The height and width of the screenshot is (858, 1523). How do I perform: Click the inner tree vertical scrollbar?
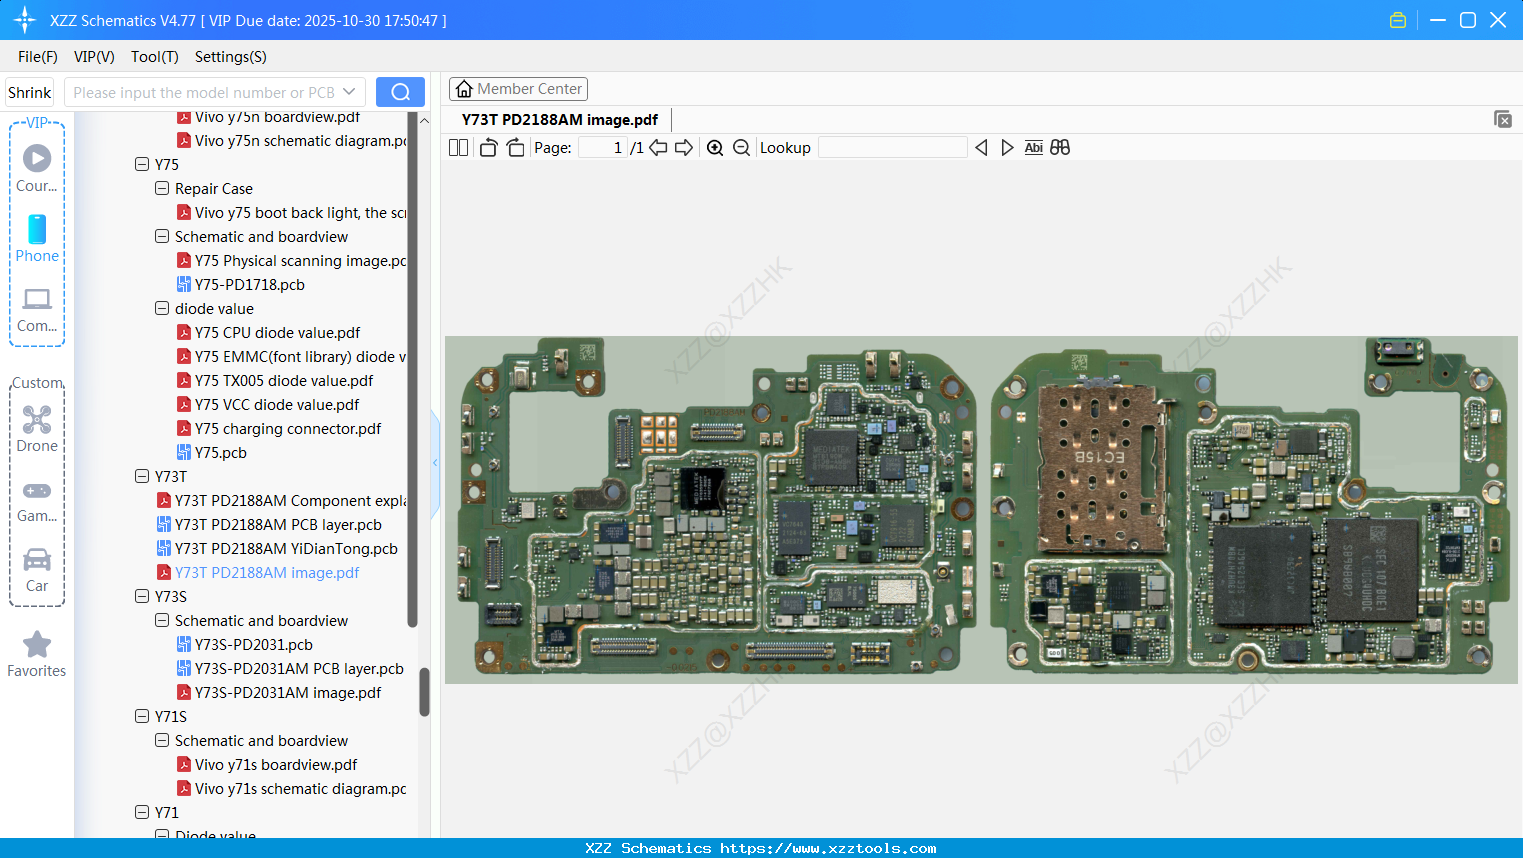coord(412,370)
